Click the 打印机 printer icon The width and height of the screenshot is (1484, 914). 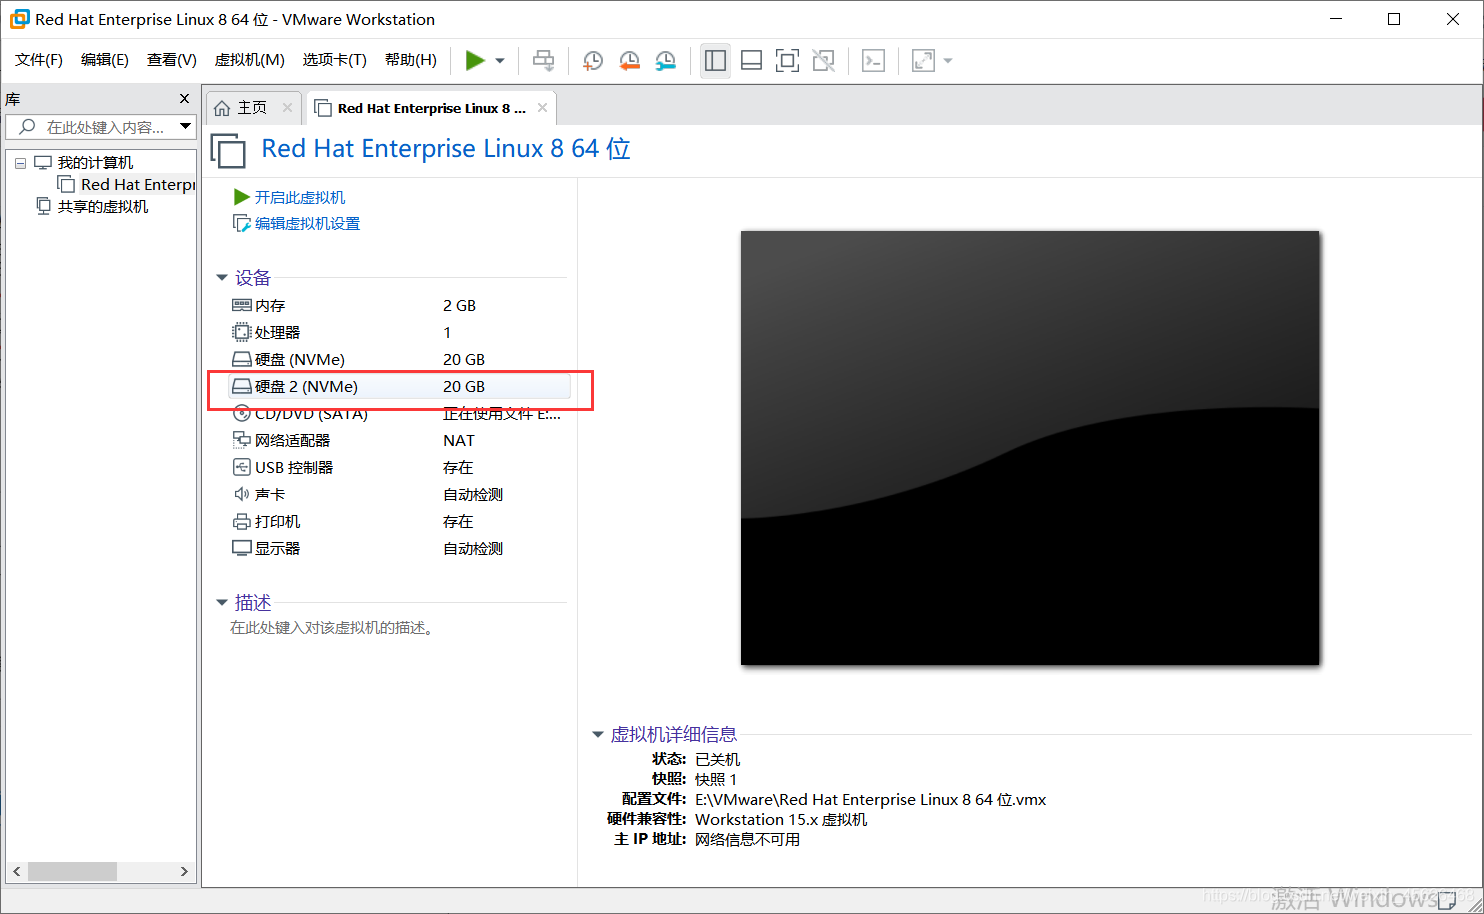pos(241,521)
